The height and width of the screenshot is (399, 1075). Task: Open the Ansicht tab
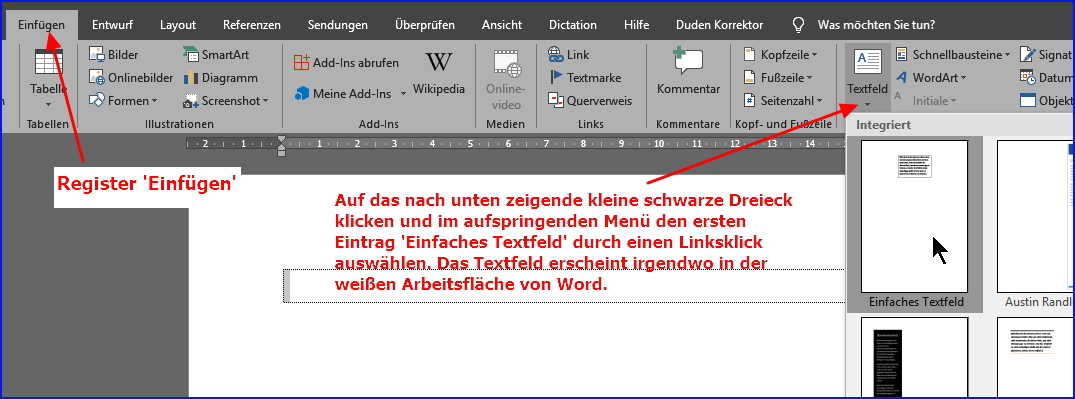click(x=501, y=25)
